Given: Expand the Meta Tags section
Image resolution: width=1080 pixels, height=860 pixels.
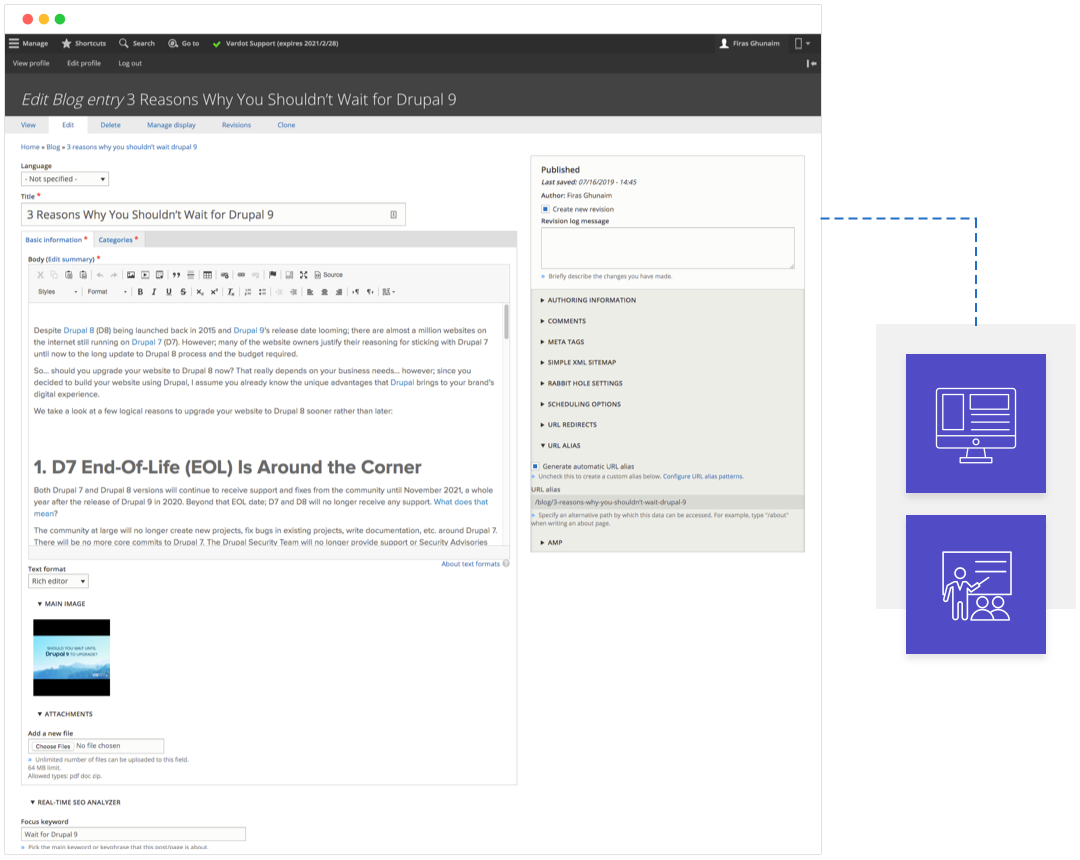Looking at the screenshot, I should tap(563, 342).
